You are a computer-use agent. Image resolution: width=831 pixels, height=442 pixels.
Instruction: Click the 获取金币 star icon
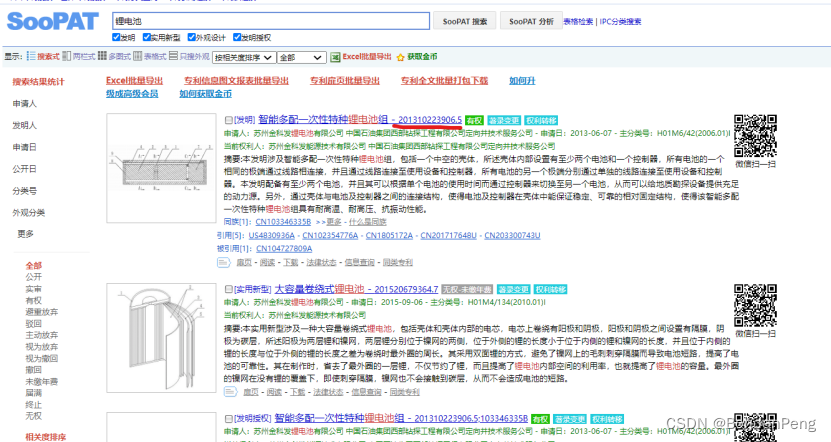[x=400, y=57]
